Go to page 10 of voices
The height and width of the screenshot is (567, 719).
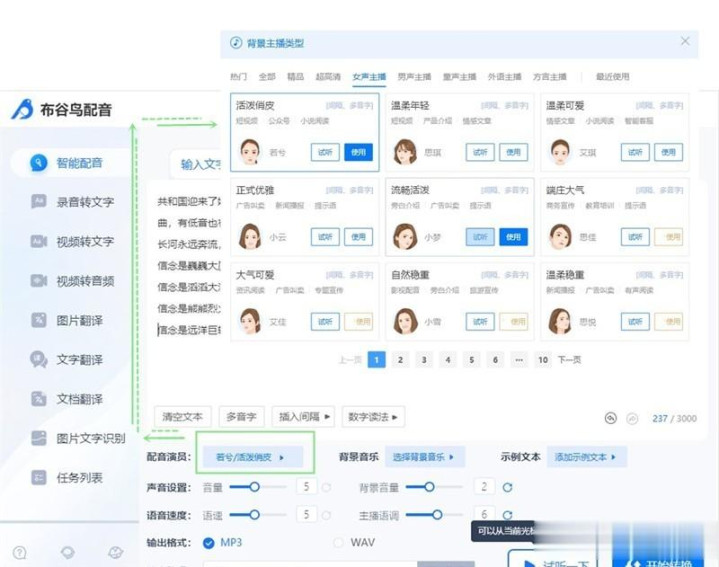[543, 360]
